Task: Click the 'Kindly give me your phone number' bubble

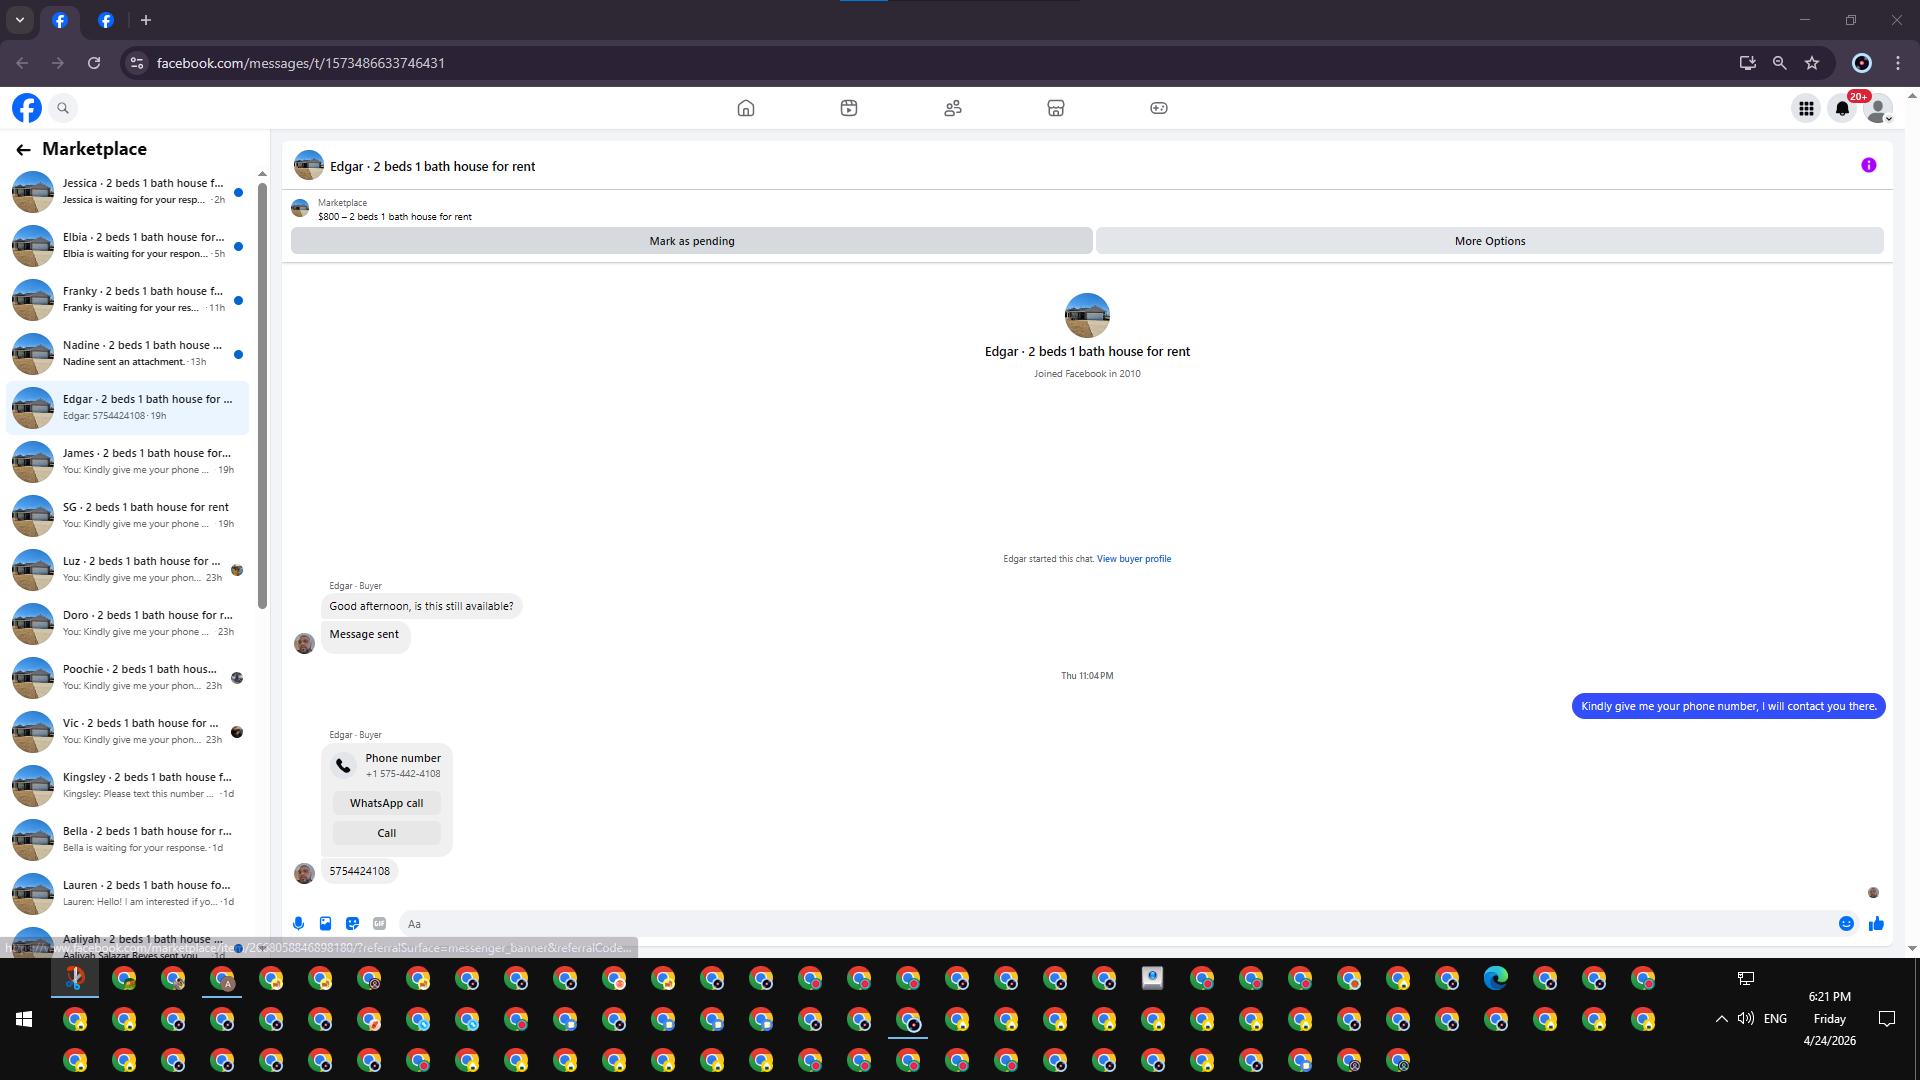Action: (1728, 706)
